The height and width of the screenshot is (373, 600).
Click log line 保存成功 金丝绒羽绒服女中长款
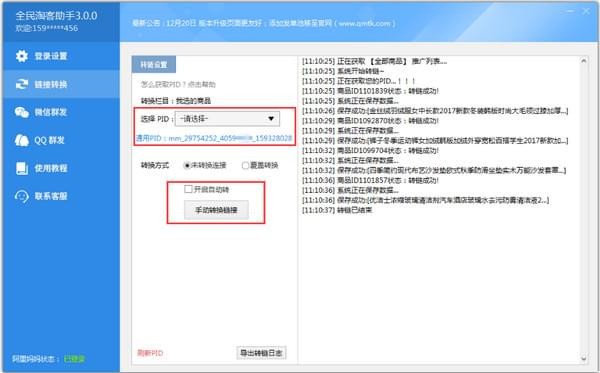pos(435,111)
